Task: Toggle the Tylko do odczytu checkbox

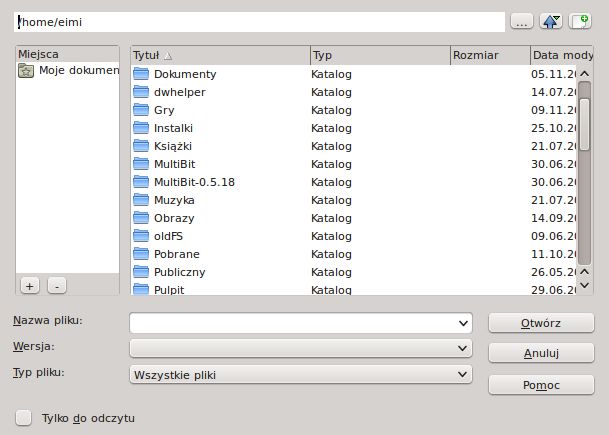Action: [24, 418]
